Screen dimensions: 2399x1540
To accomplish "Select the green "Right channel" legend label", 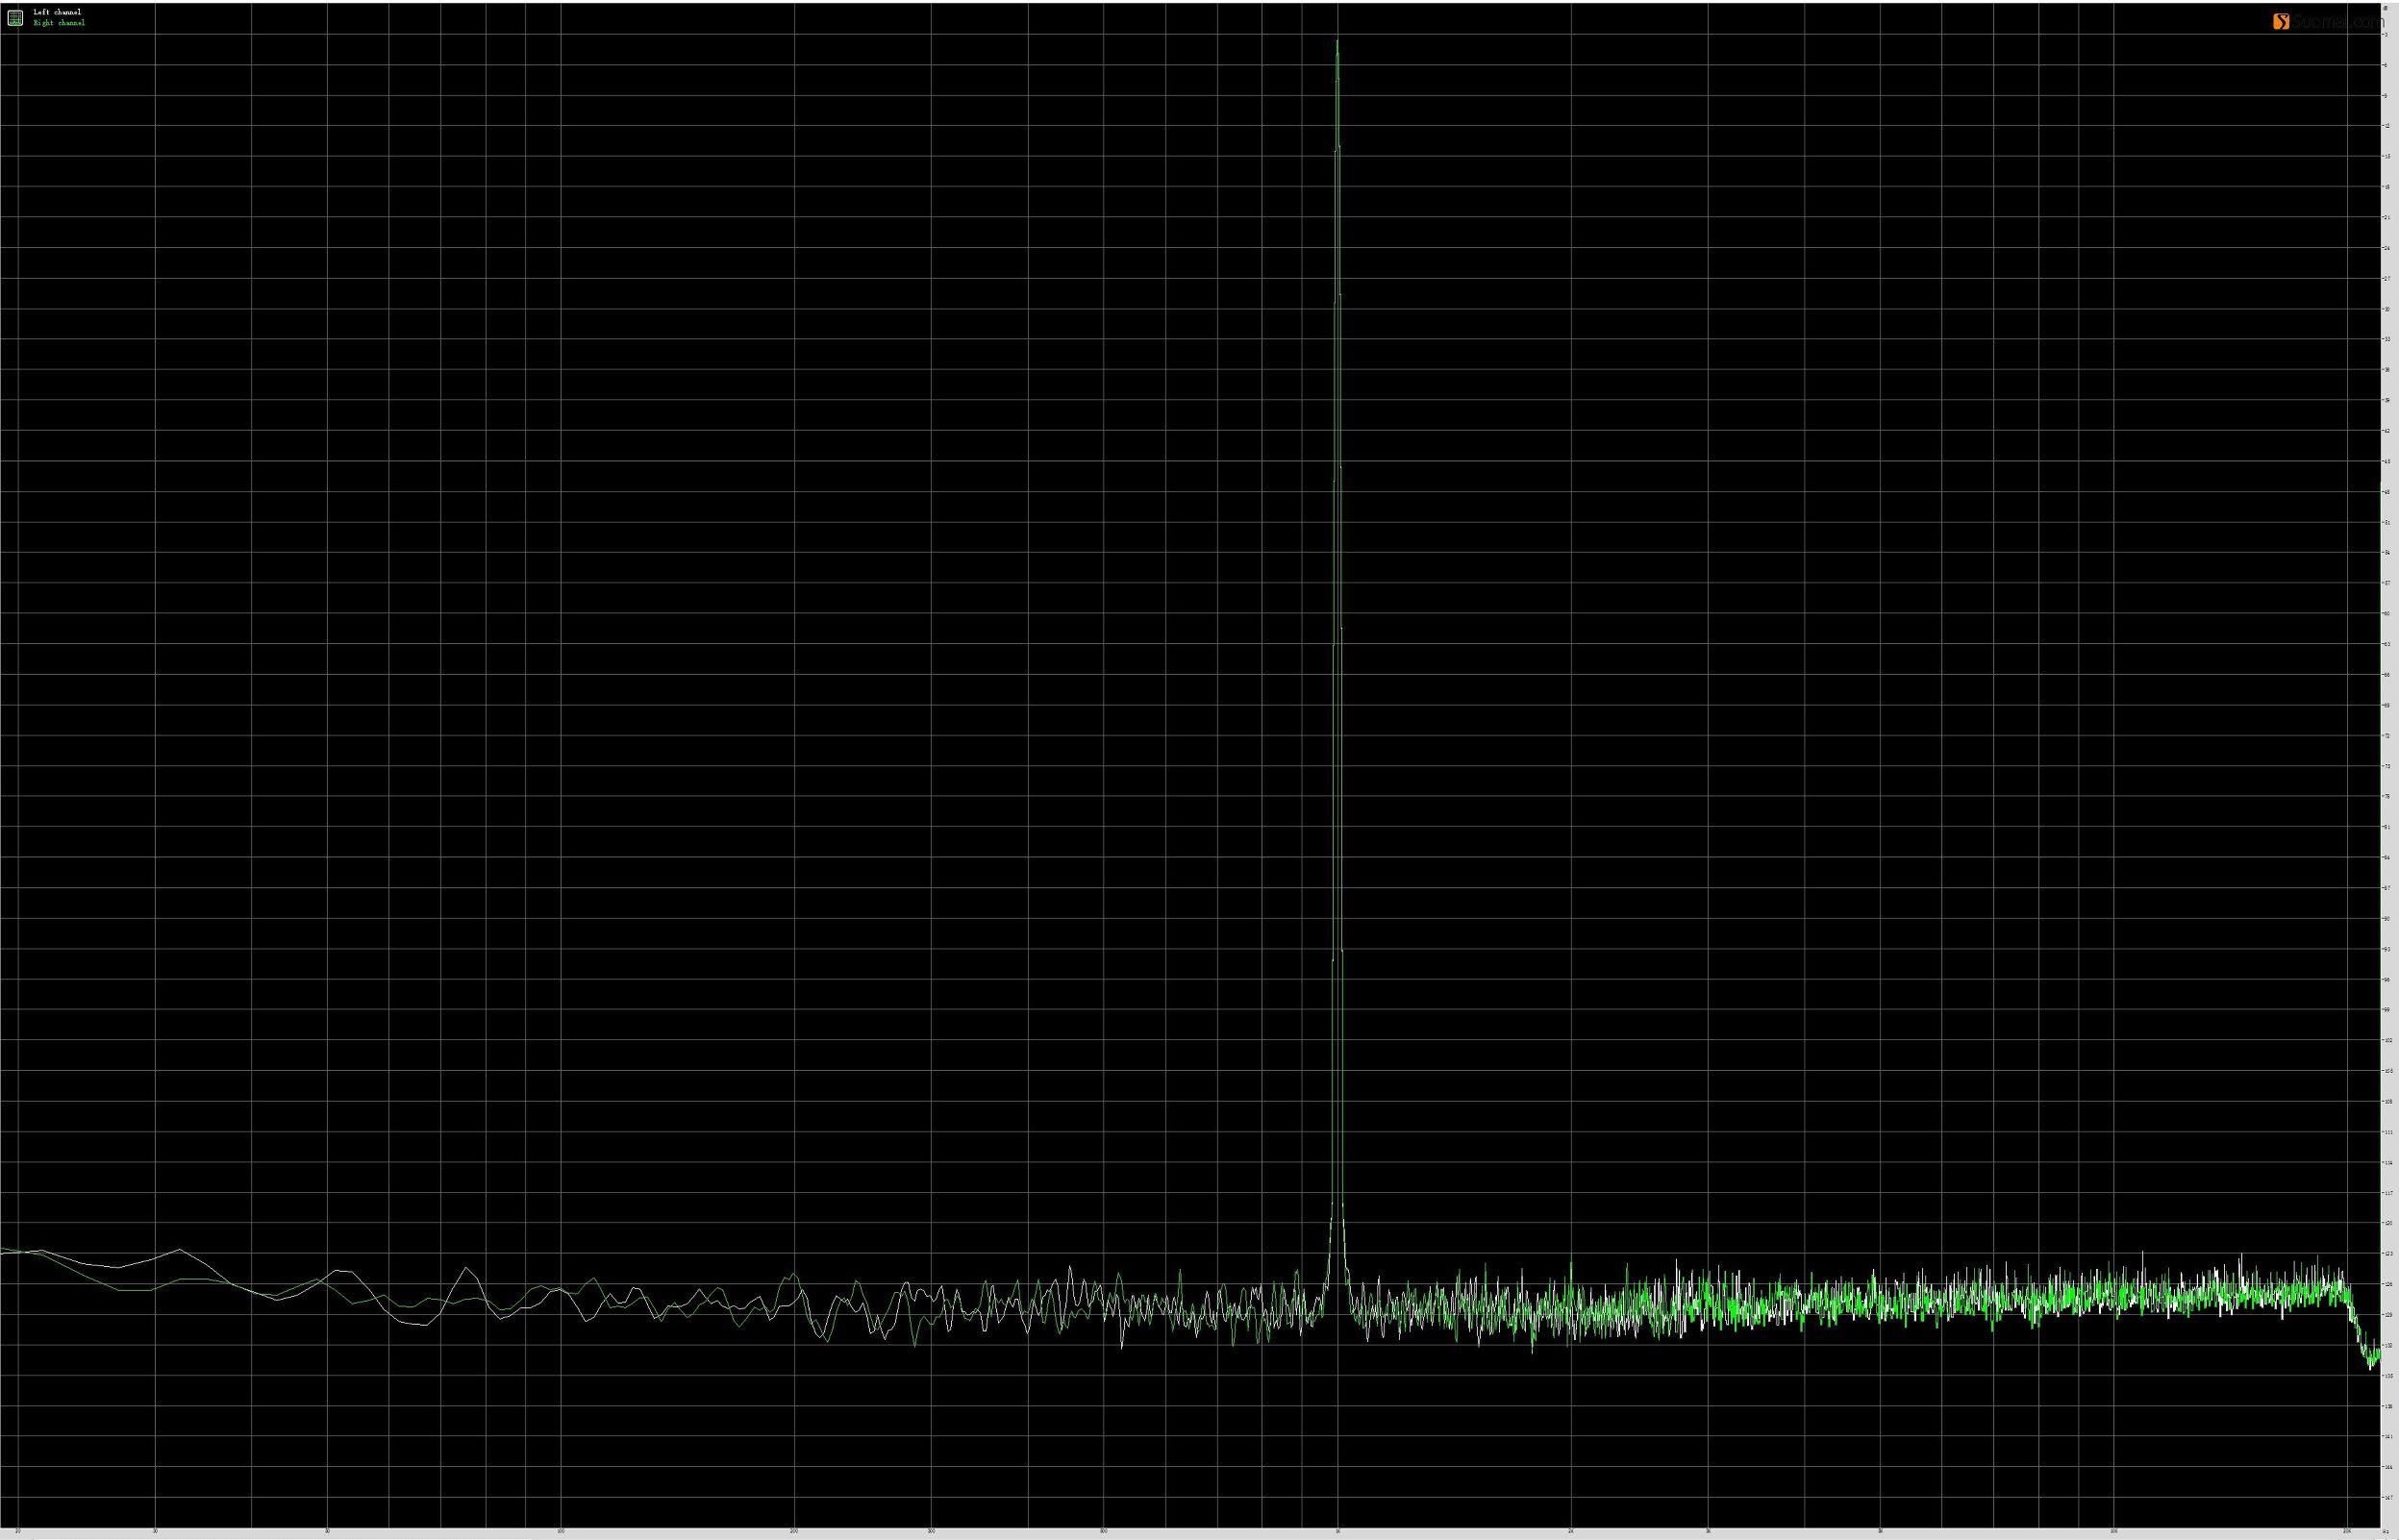I will coord(59,23).
